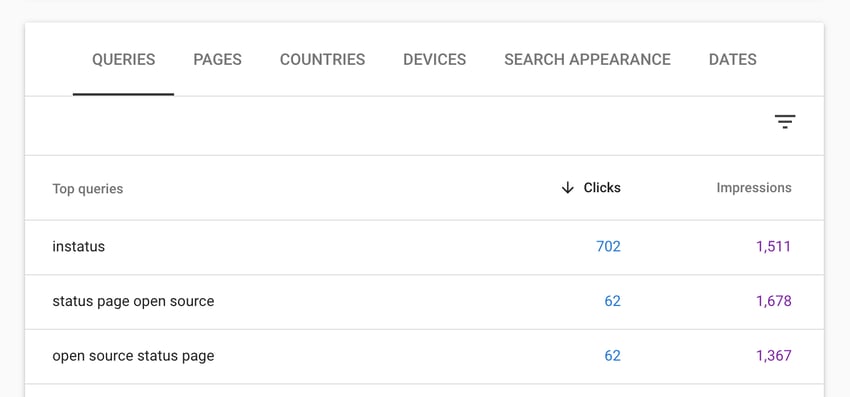Open the filter rows icon
850x397 pixels.
click(784, 122)
